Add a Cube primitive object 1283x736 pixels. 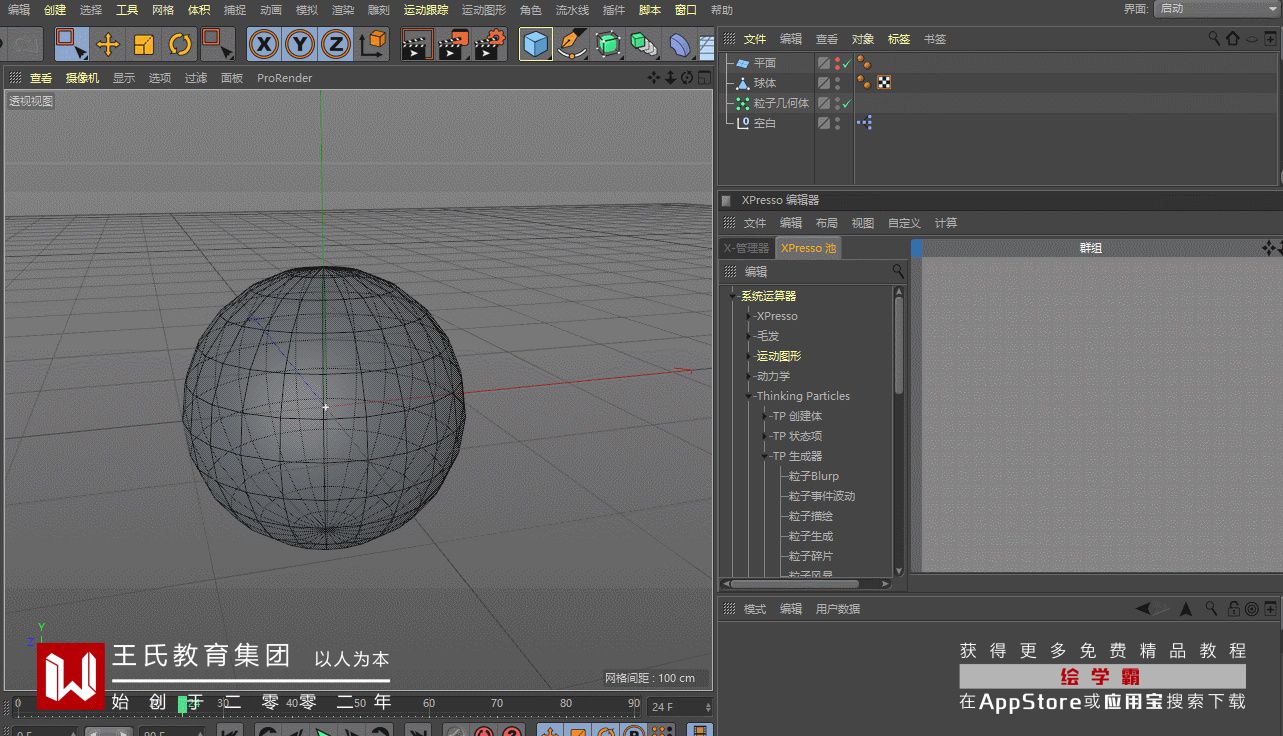pos(536,44)
